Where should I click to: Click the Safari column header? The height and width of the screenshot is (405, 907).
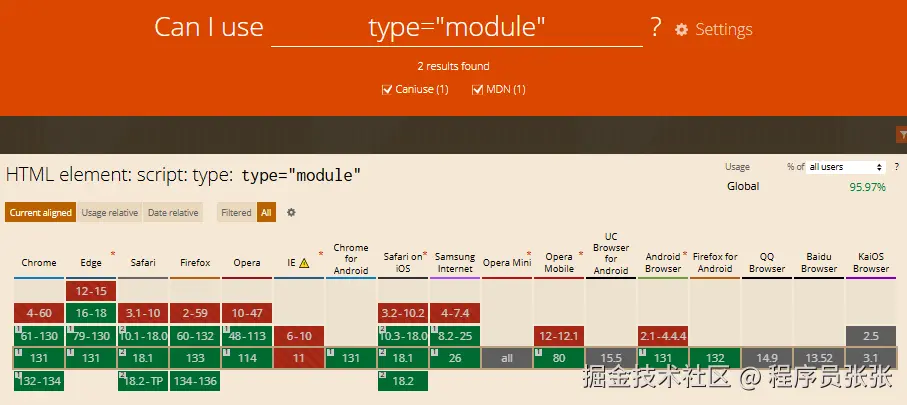coord(143,263)
